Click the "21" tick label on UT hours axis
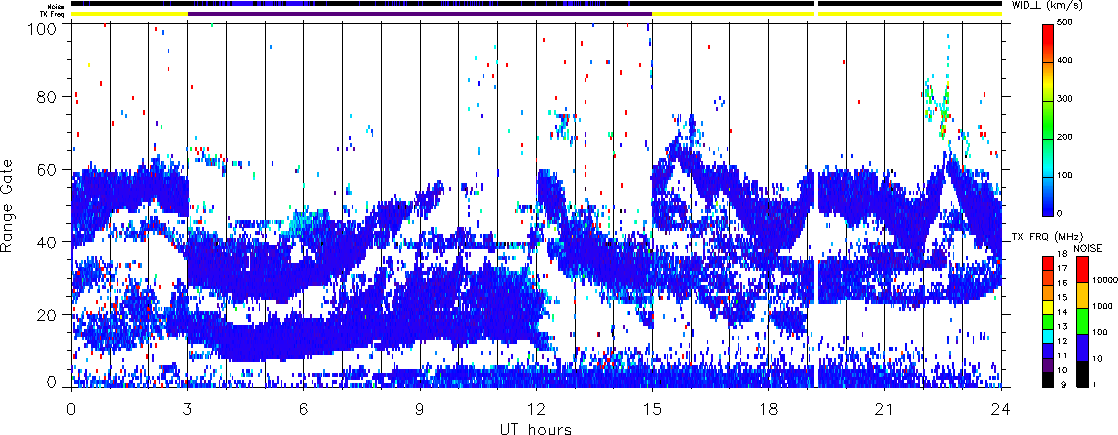 click(885, 409)
